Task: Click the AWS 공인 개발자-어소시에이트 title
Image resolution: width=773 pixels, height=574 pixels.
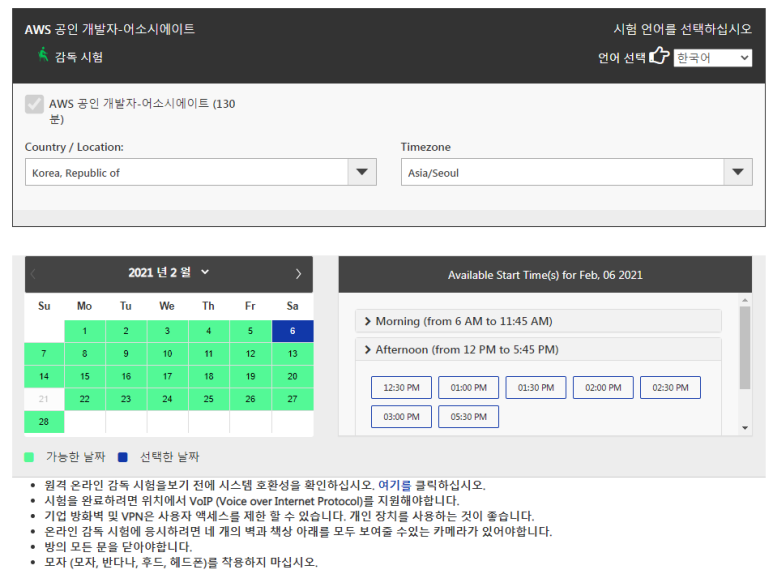Action: [110, 30]
